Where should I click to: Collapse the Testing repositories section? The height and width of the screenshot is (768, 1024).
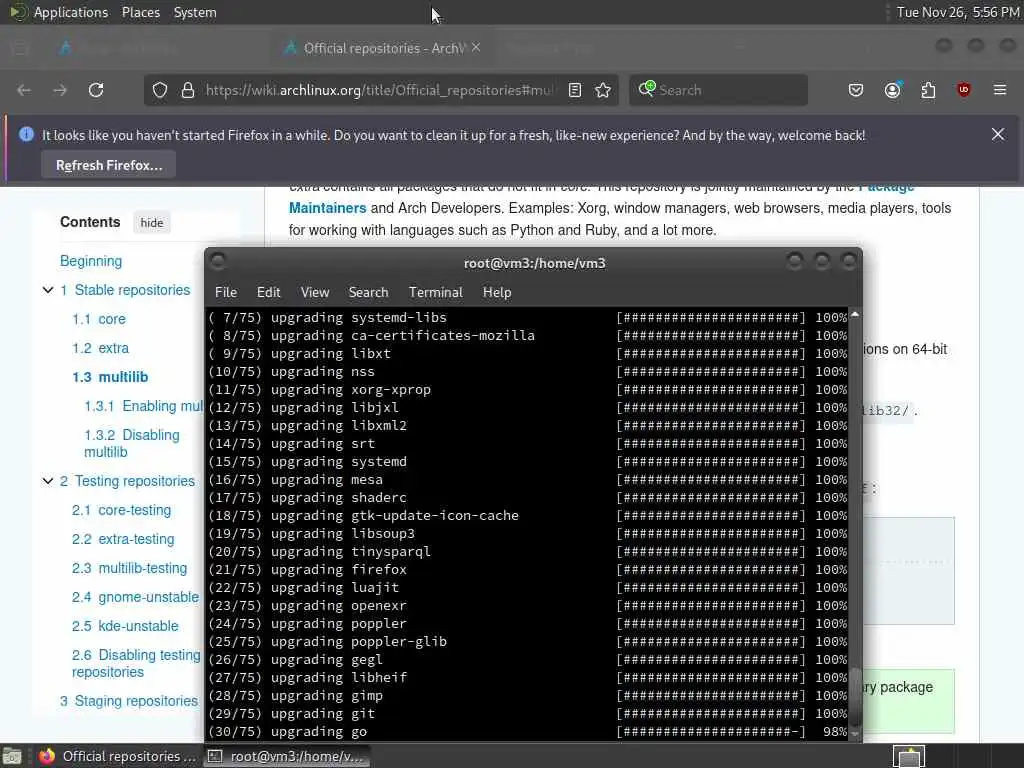pos(48,481)
